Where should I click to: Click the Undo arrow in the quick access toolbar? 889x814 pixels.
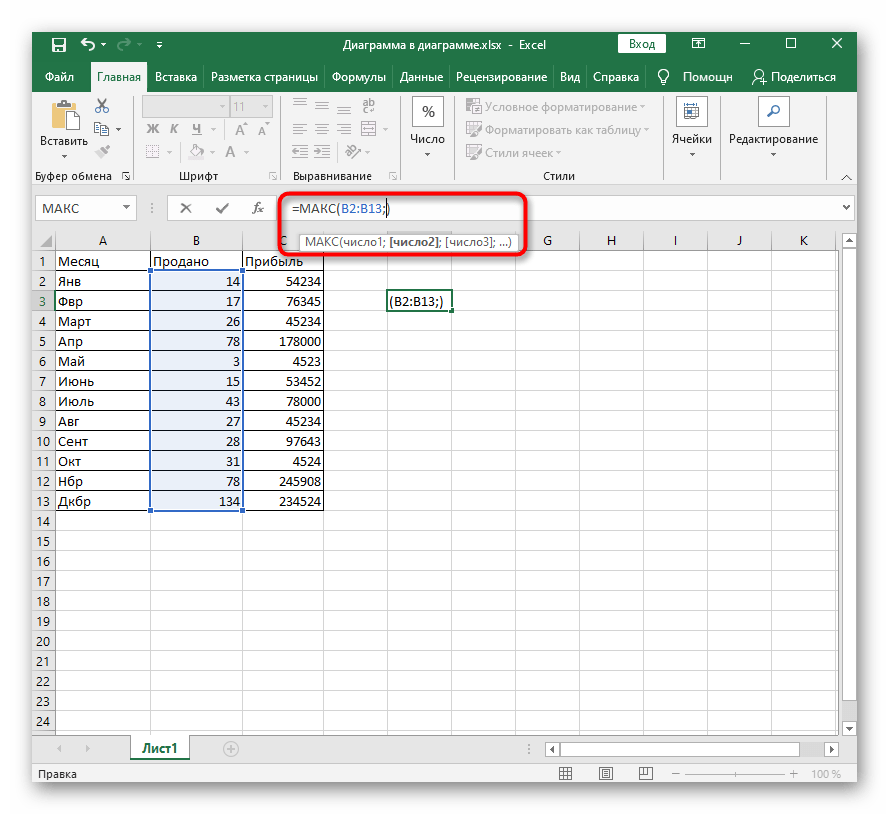tap(88, 44)
